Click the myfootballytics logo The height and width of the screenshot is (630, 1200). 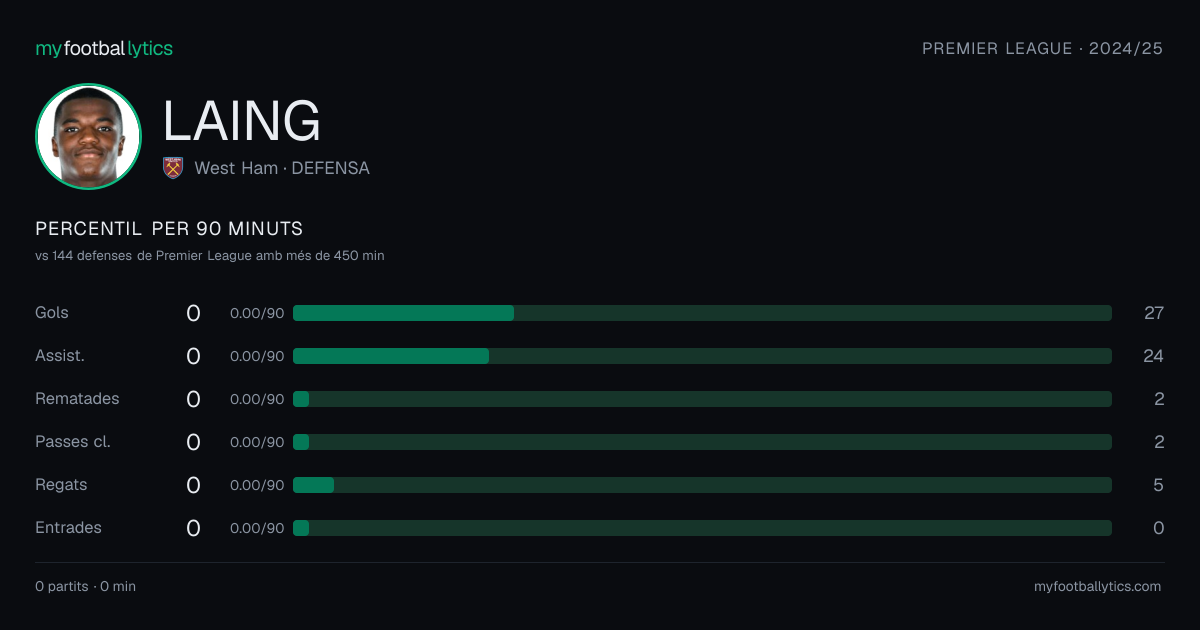click(104, 48)
